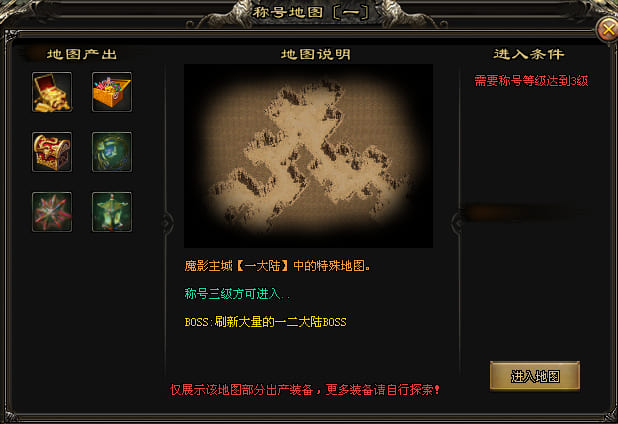
Task: Click the red 需要称号等级达到3级 requirement text
Action: (x=531, y=81)
